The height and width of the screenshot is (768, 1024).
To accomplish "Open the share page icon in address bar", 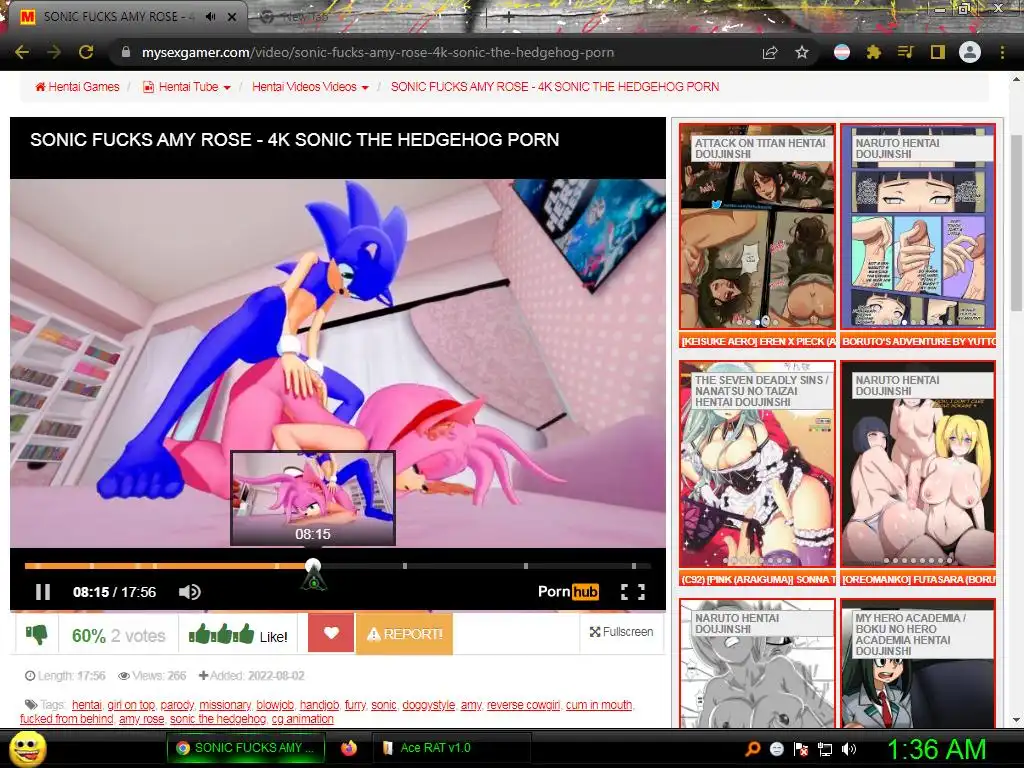I will click(770, 52).
